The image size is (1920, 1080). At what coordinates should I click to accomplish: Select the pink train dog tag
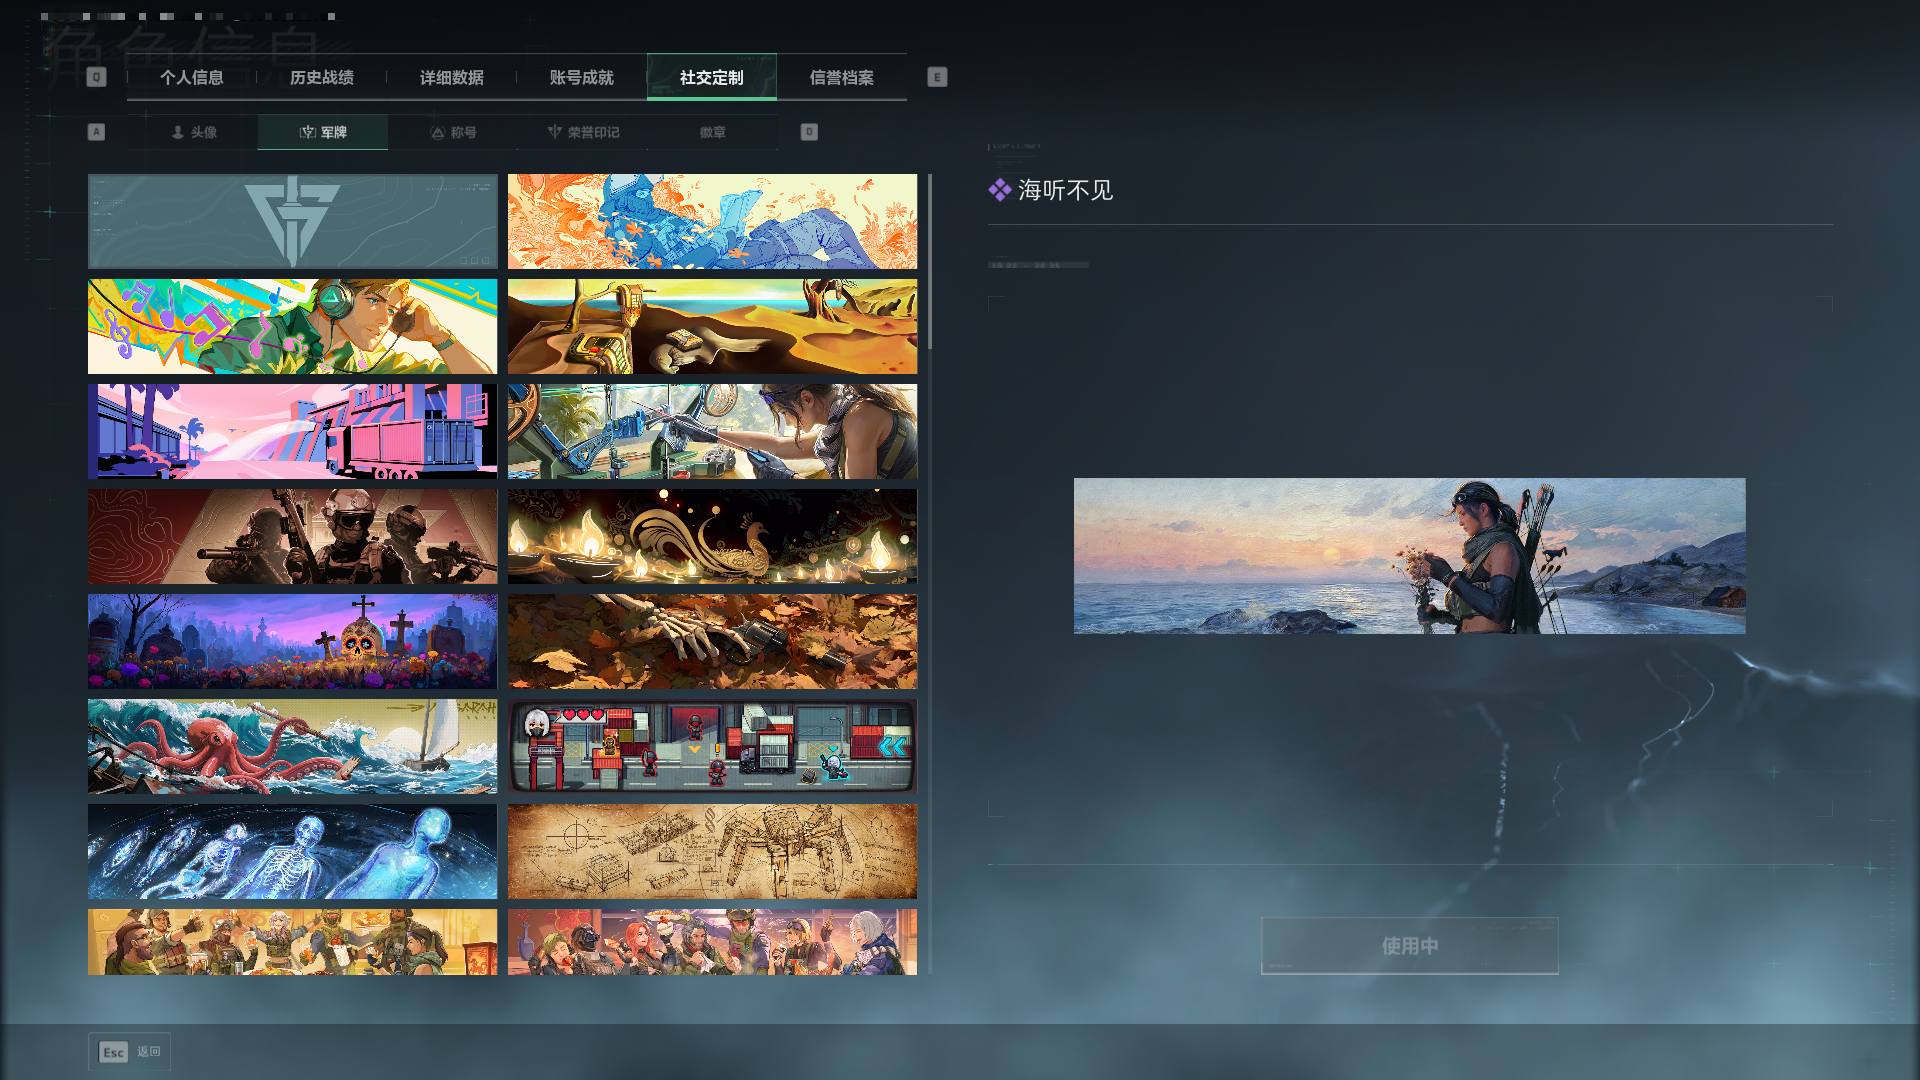pyautogui.click(x=292, y=432)
